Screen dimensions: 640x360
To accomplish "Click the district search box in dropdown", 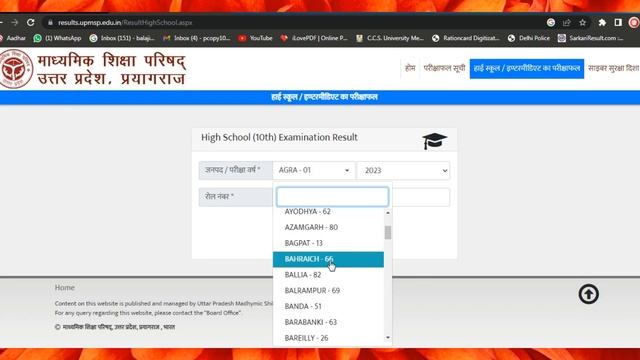I will (332, 197).
